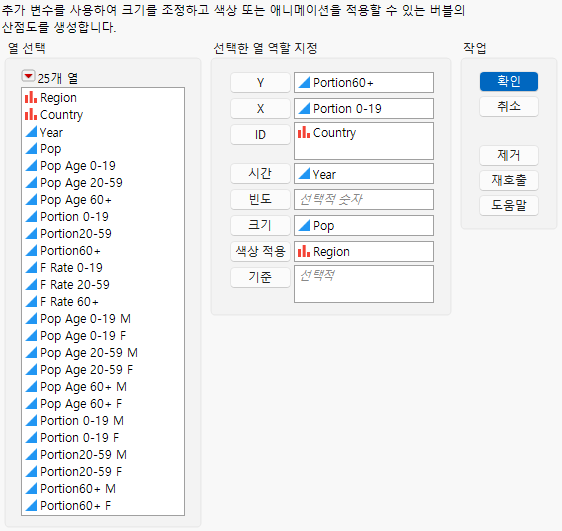Click the continuous icon beside Pop Age 0-19
The width and height of the screenshot is (562, 531).
point(31,166)
